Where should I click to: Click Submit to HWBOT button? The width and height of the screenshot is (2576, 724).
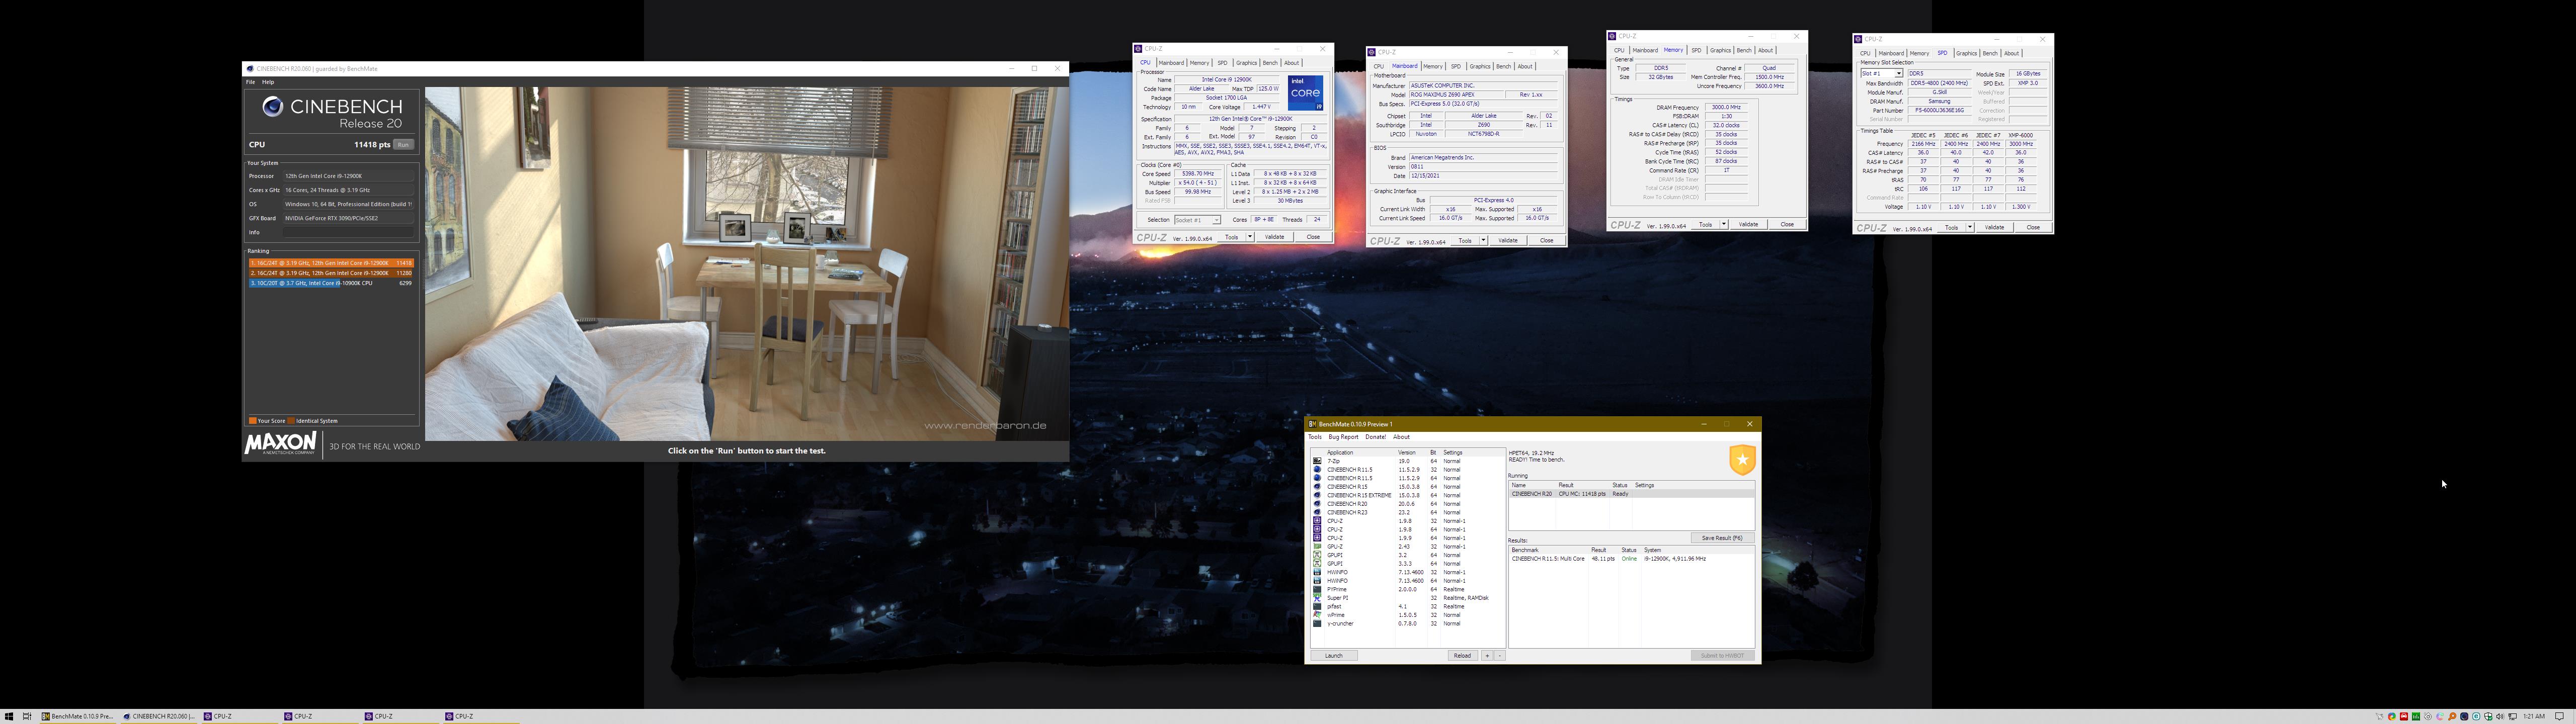[1722, 656]
